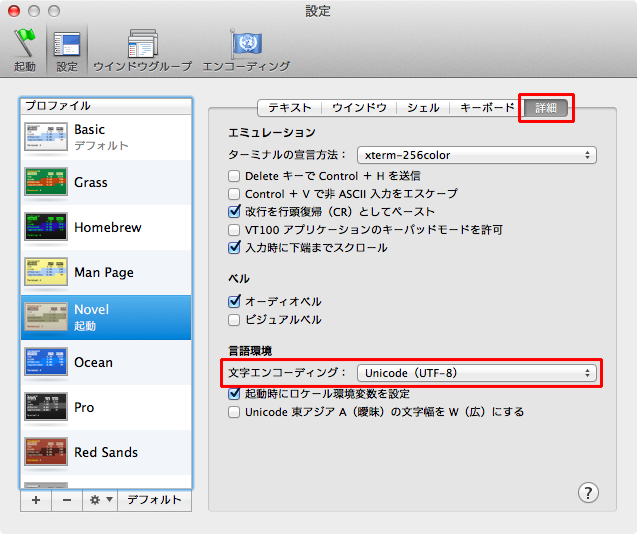
Task: Toggle the オーディオベル checkbox
Action: tap(234, 301)
